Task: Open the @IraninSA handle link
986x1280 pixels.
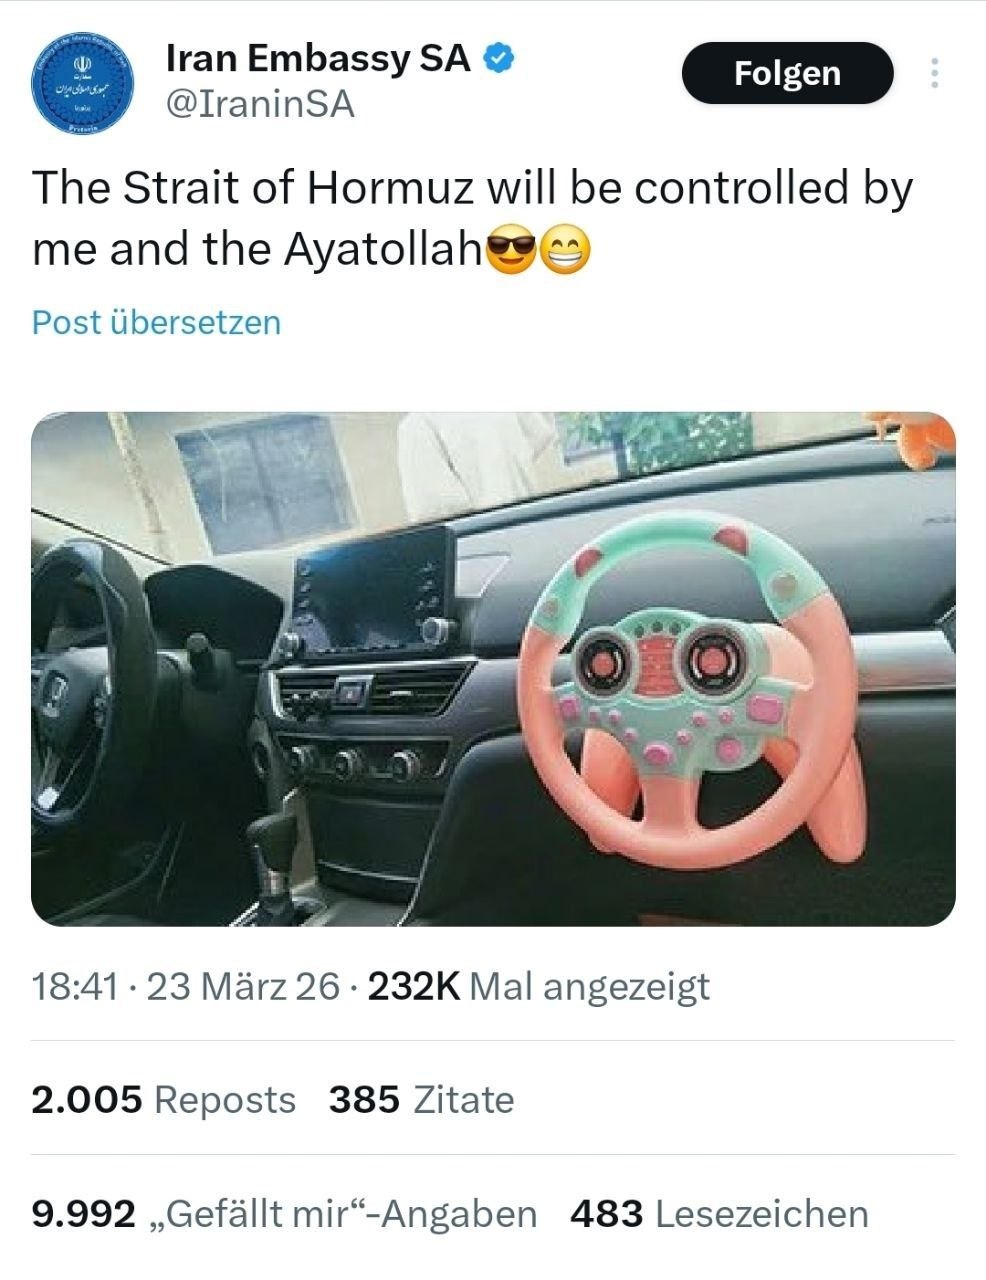Action: tap(259, 104)
